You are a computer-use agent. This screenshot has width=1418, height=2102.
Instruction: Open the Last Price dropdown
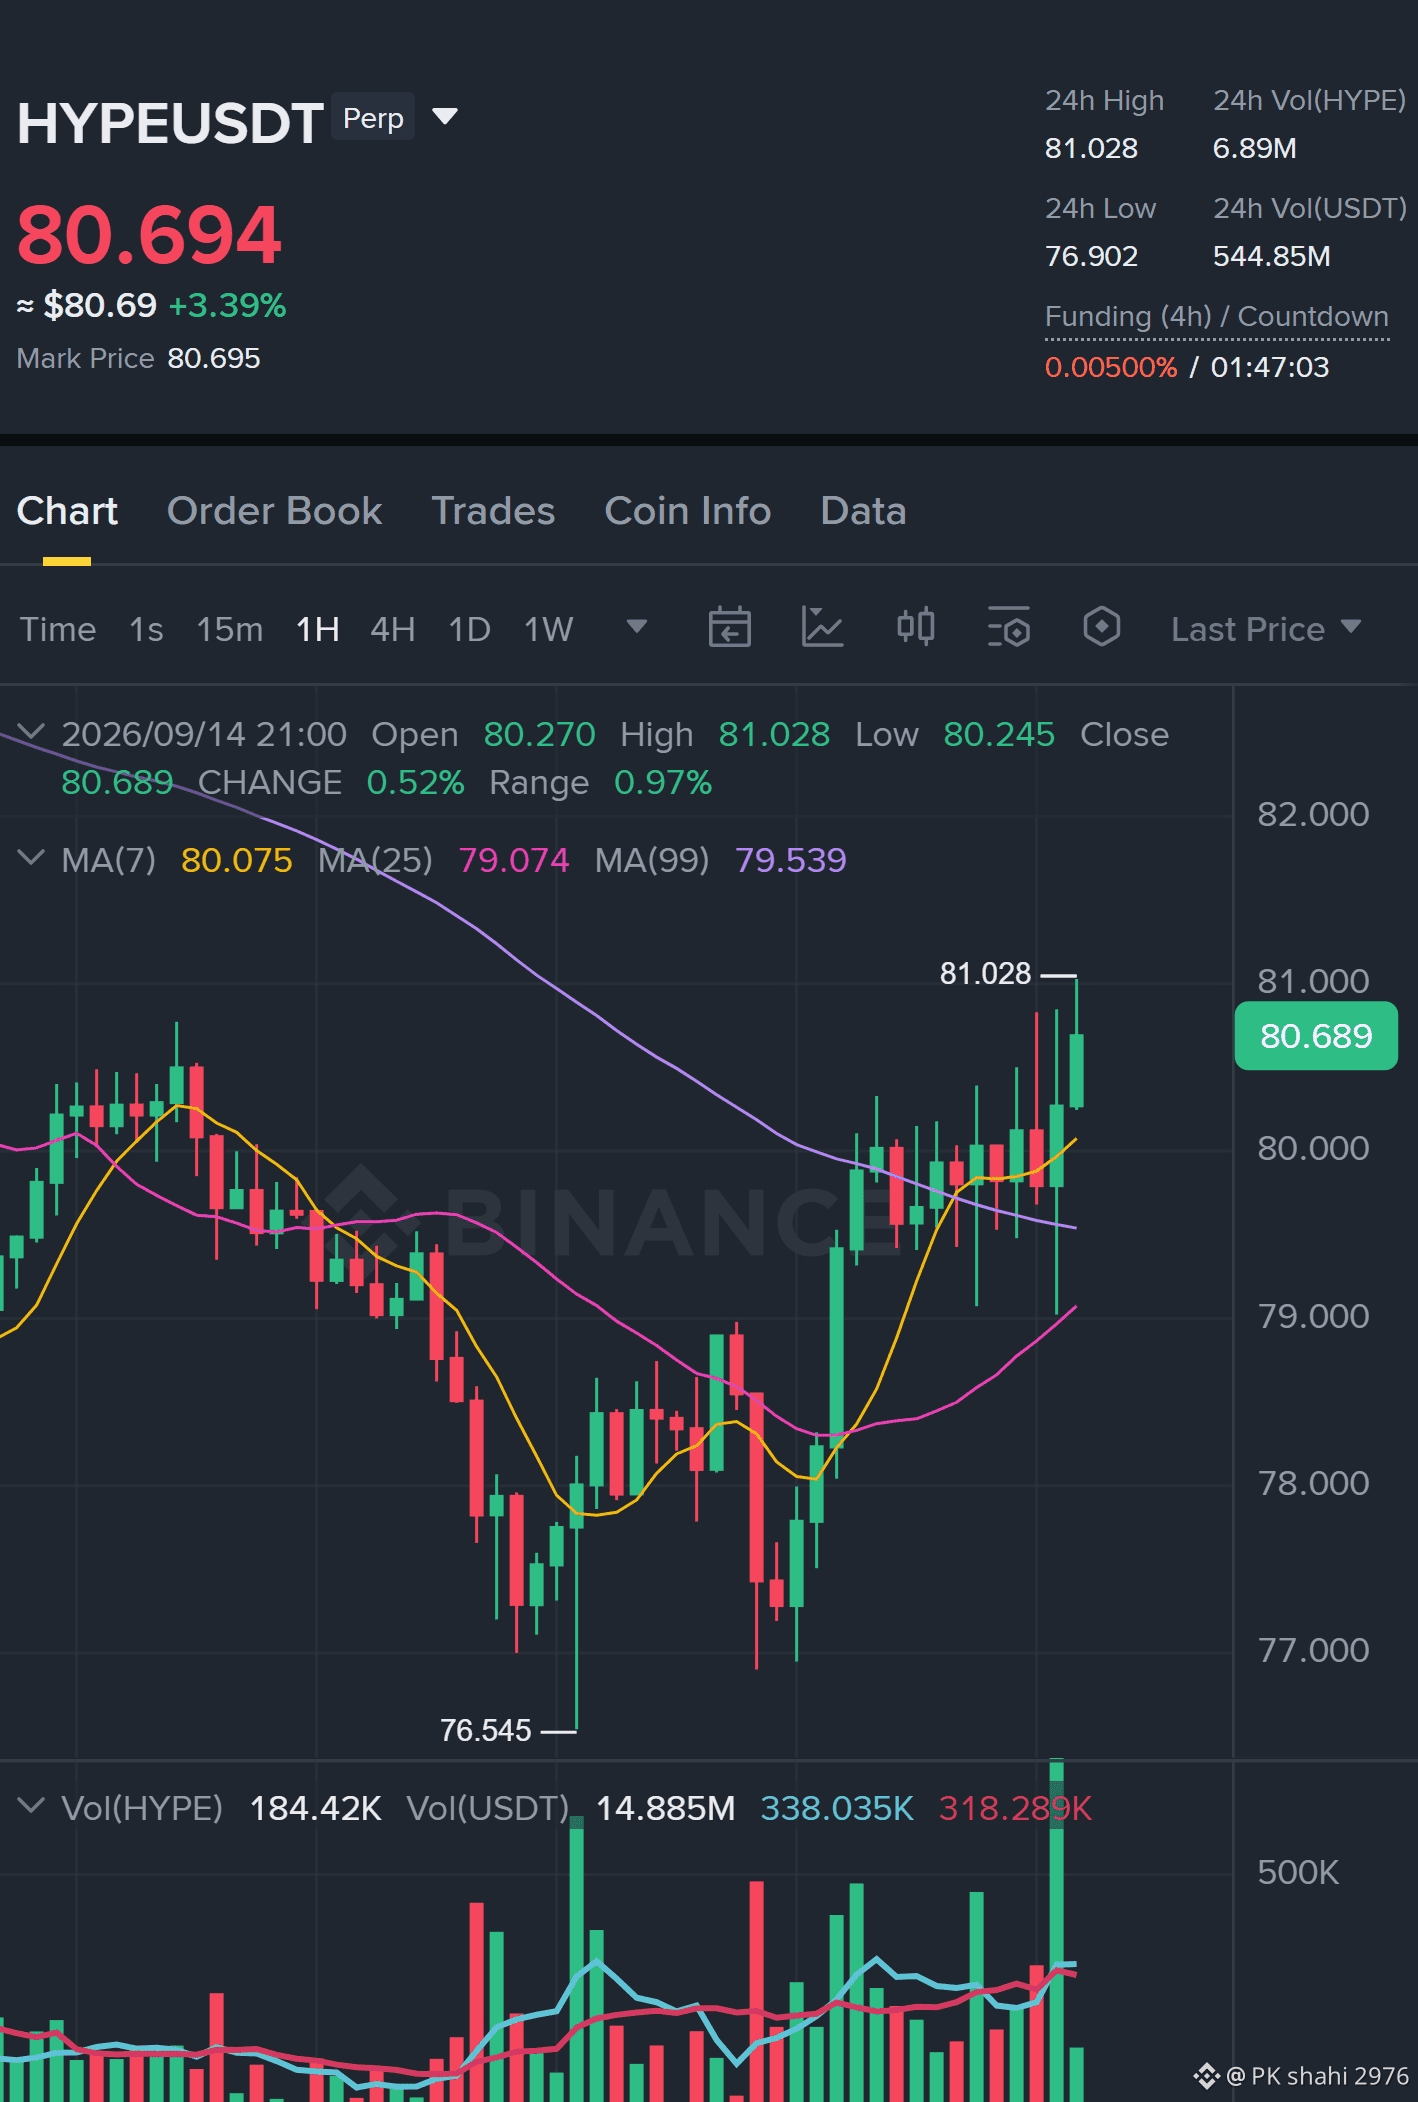click(1266, 629)
